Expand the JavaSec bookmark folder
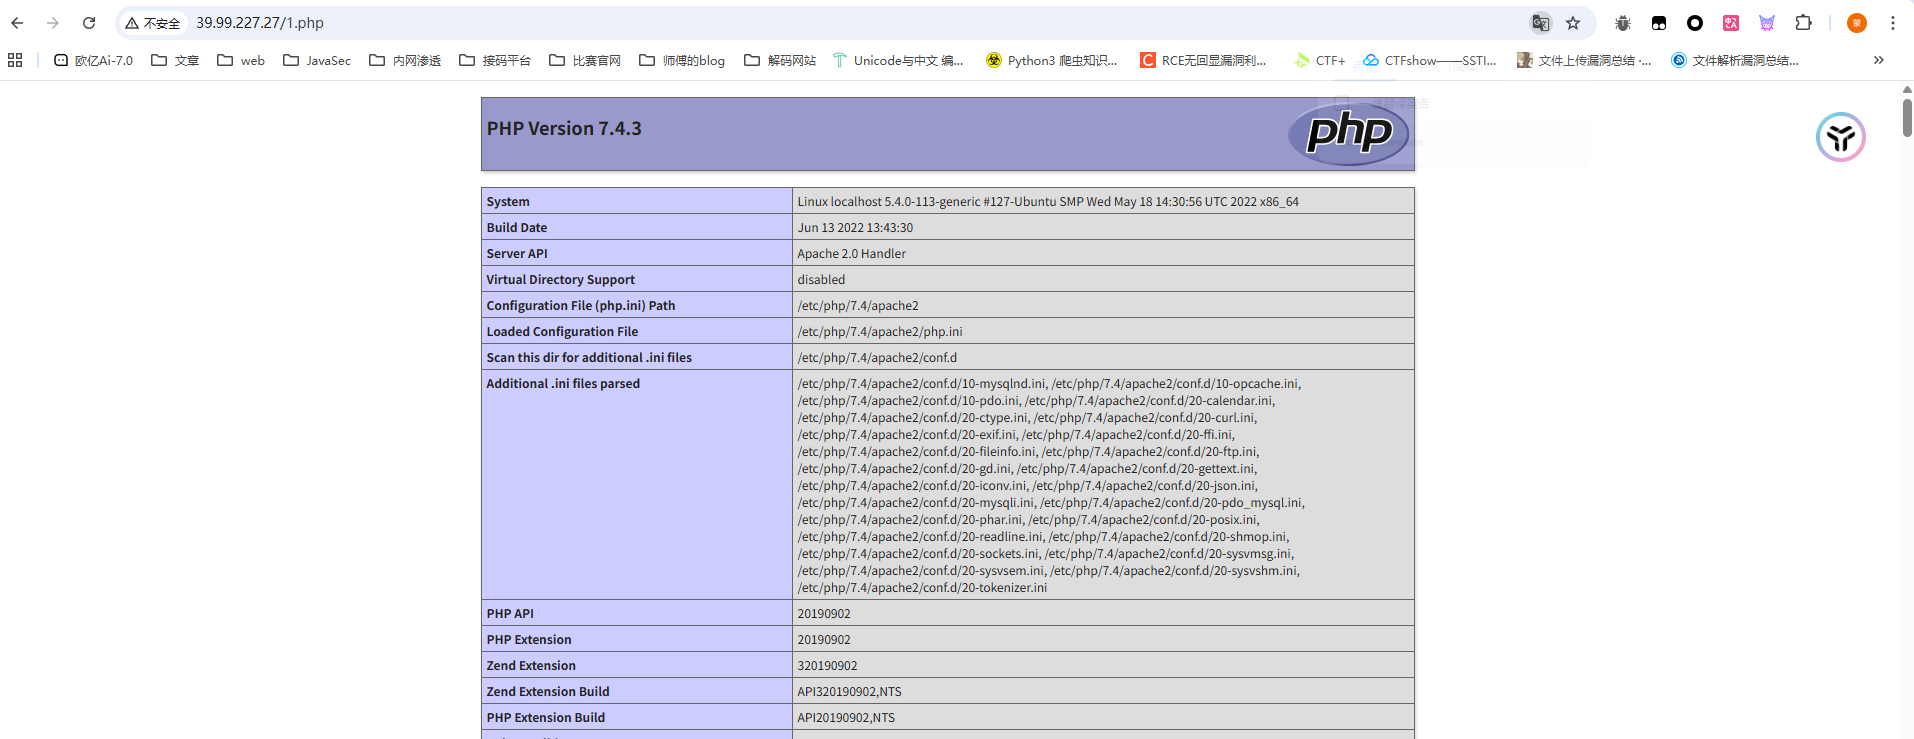This screenshot has width=1914, height=739. (317, 60)
